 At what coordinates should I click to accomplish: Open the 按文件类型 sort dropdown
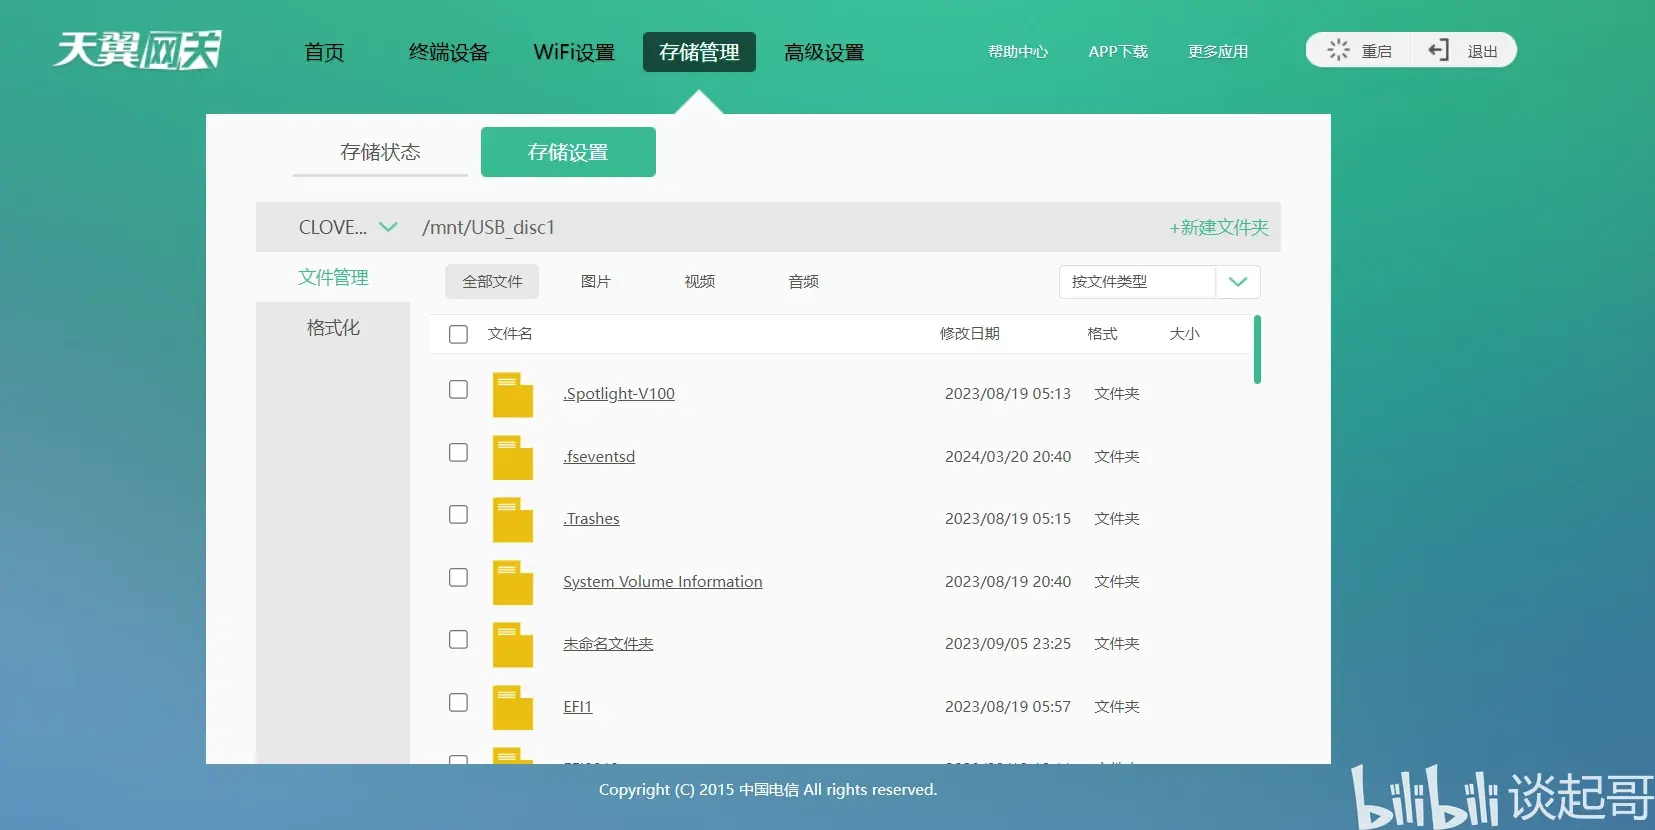coord(1159,282)
